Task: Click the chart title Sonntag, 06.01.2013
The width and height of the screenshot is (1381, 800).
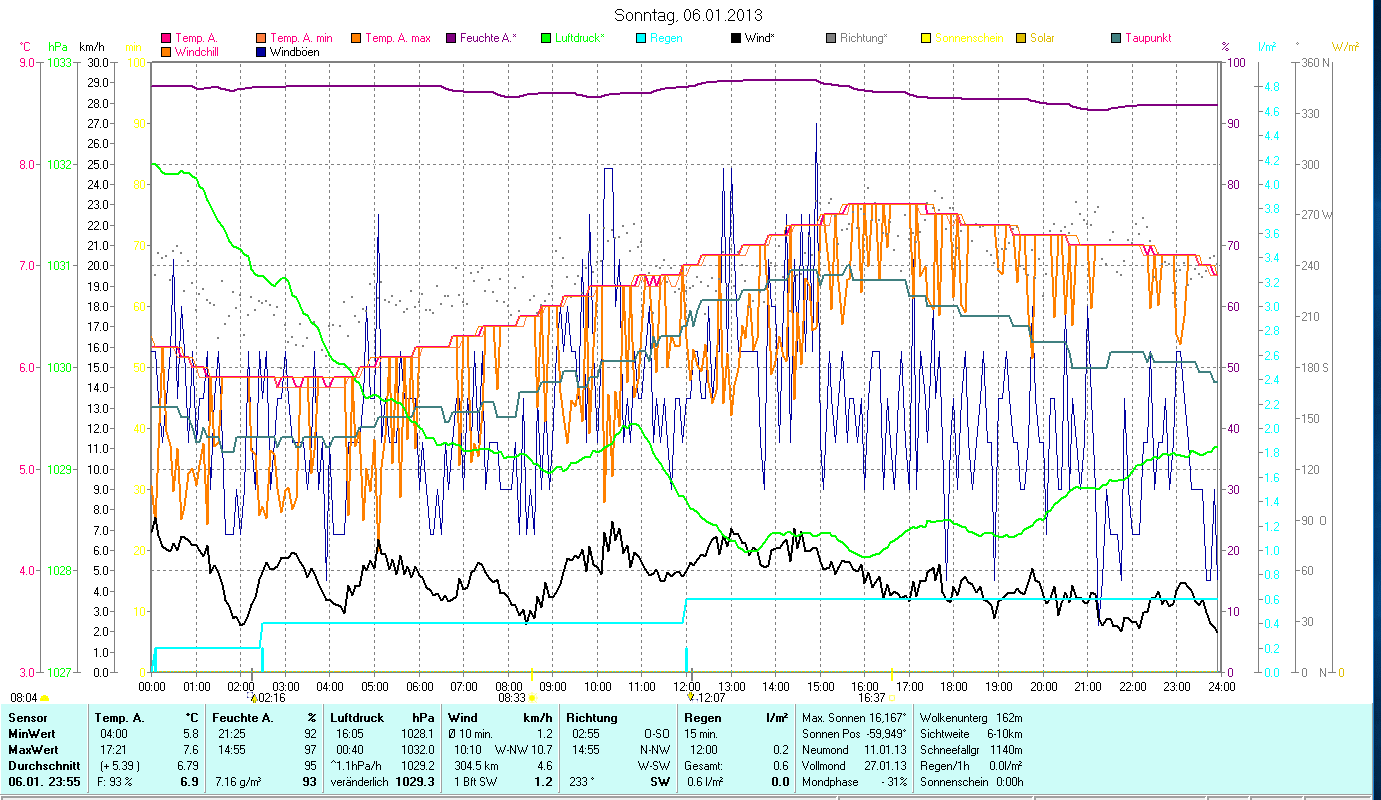Action: [x=688, y=15]
